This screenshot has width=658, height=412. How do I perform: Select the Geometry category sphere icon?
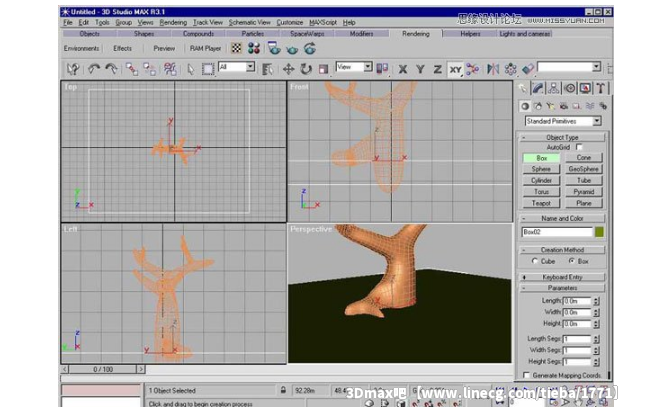525,106
